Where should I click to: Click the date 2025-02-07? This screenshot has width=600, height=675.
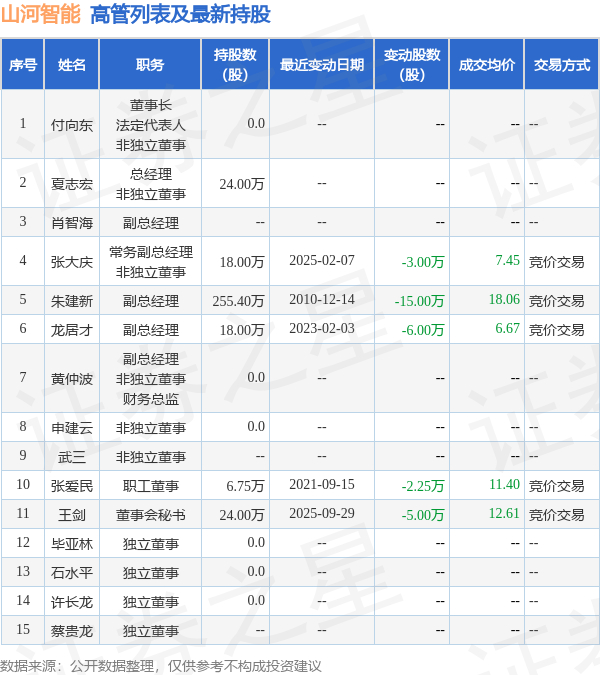[x=322, y=260]
